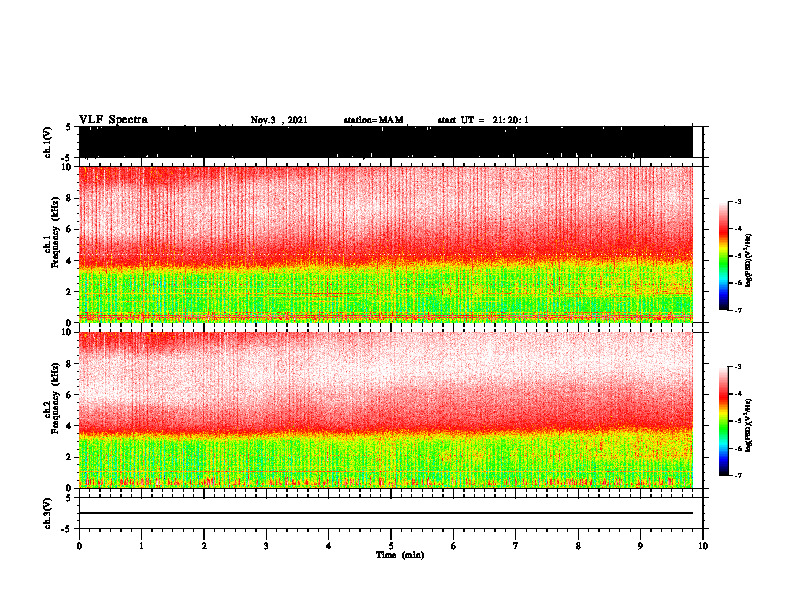
Task: Click the 10 kHz tick on ch.1 frequency axis
Action: point(68,167)
